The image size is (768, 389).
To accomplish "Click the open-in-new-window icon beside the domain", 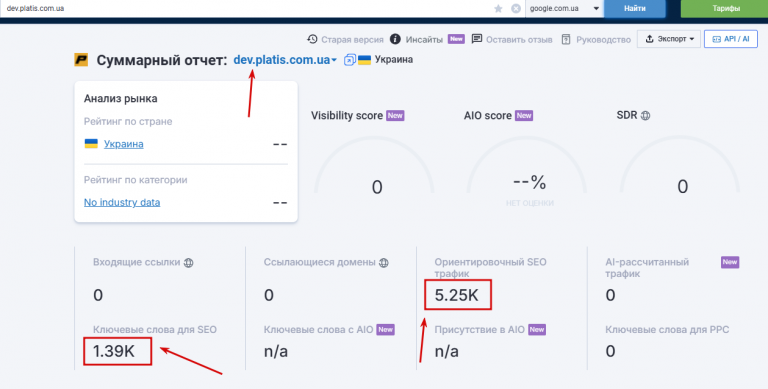I will click(349, 60).
